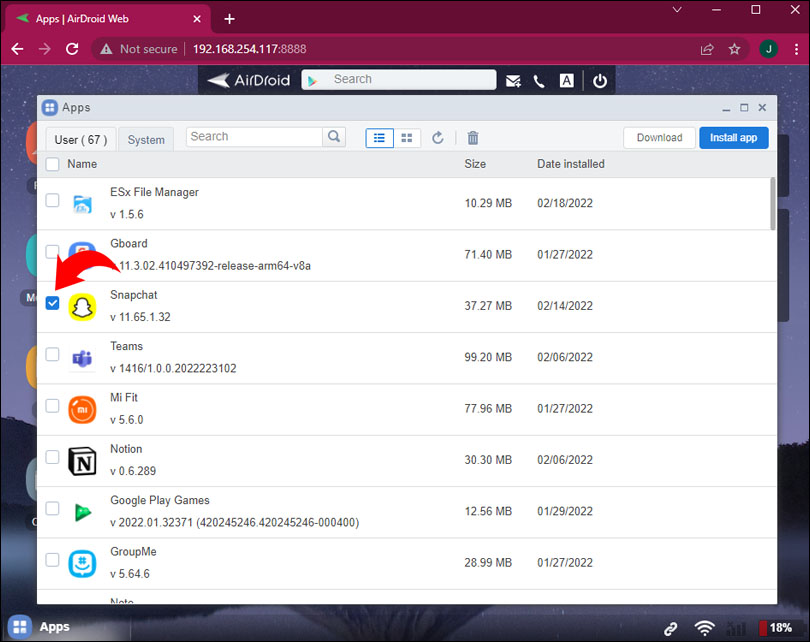Select the Apps | AirDroid Web browser tab
This screenshot has width=810, height=642.
coord(107,19)
